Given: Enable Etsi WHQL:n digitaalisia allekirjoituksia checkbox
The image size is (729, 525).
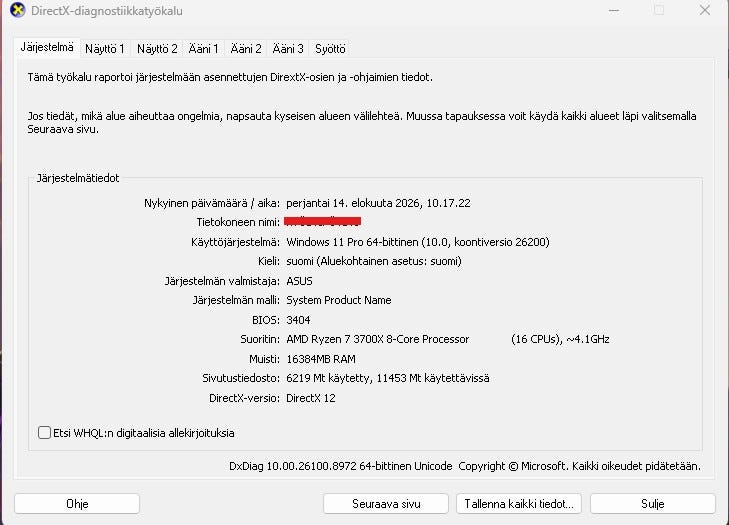Looking at the screenshot, I should click(44, 433).
